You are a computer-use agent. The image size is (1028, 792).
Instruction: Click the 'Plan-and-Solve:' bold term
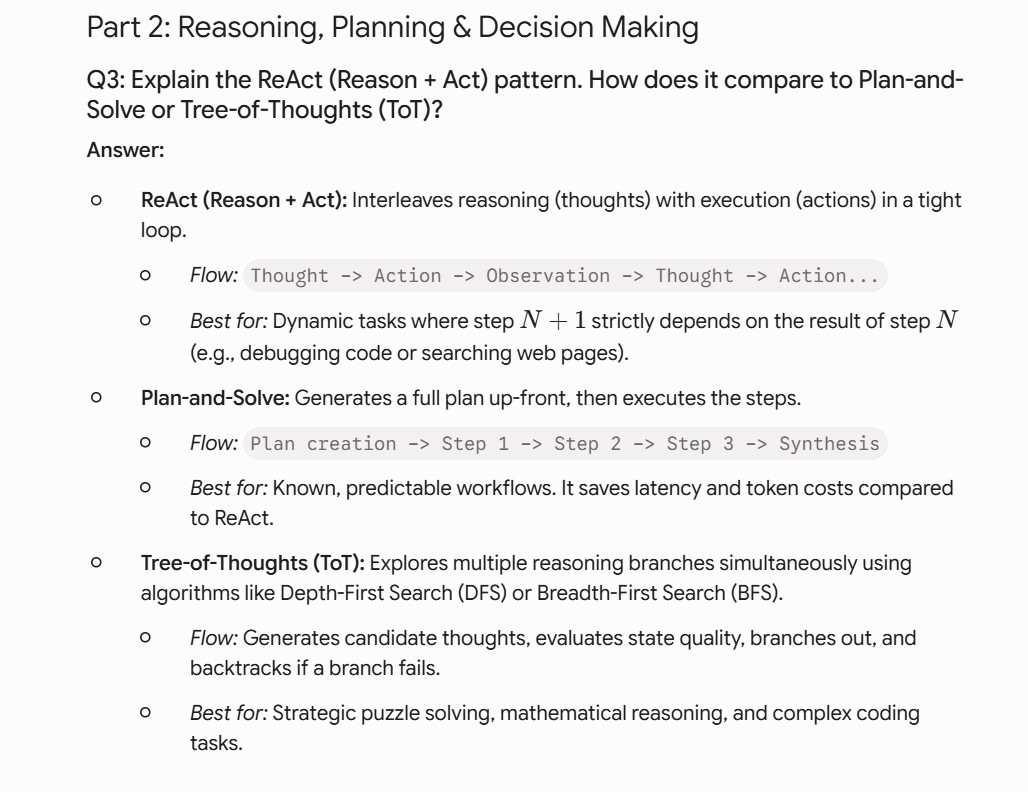(x=215, y=398)
